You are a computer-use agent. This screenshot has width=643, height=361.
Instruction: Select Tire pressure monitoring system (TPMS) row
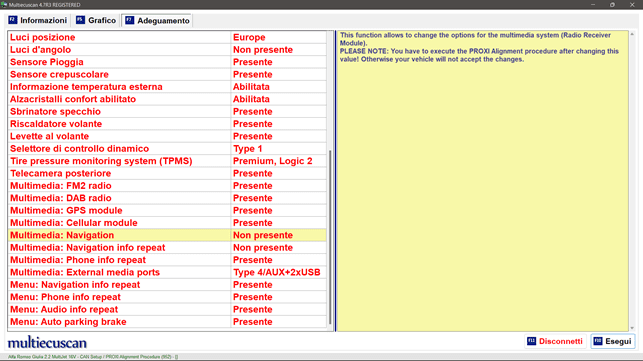click(167, 161)
